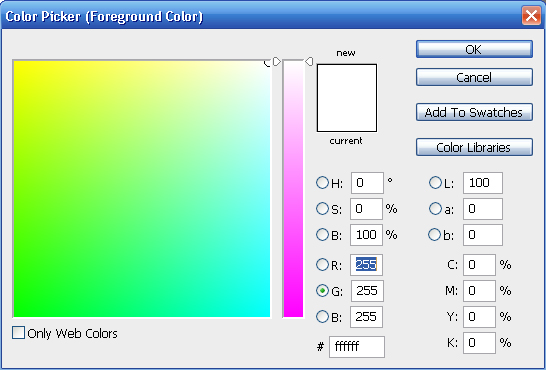Click the new color preview swatch
This screenshot has height=370, width=546.
[347, 81]
